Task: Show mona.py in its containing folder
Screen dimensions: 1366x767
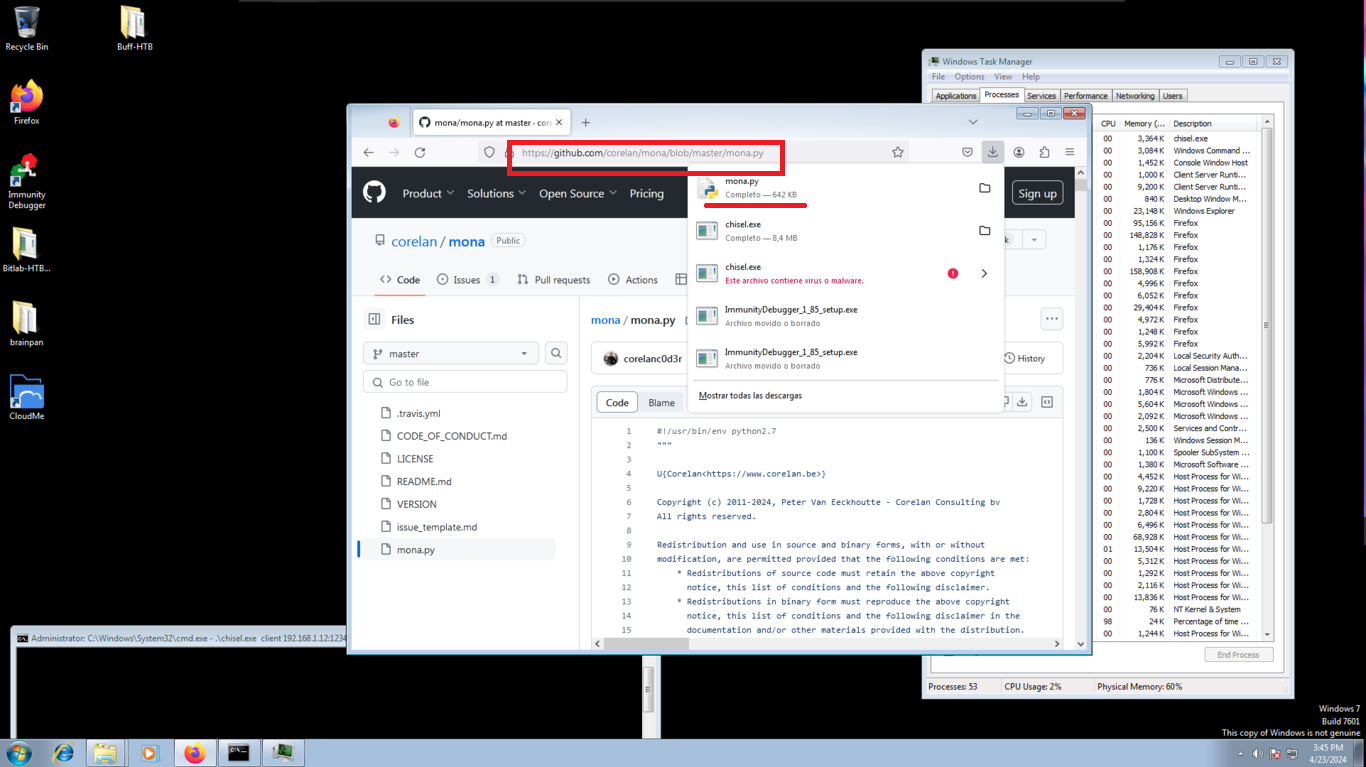Action: [x=984, y=188]
